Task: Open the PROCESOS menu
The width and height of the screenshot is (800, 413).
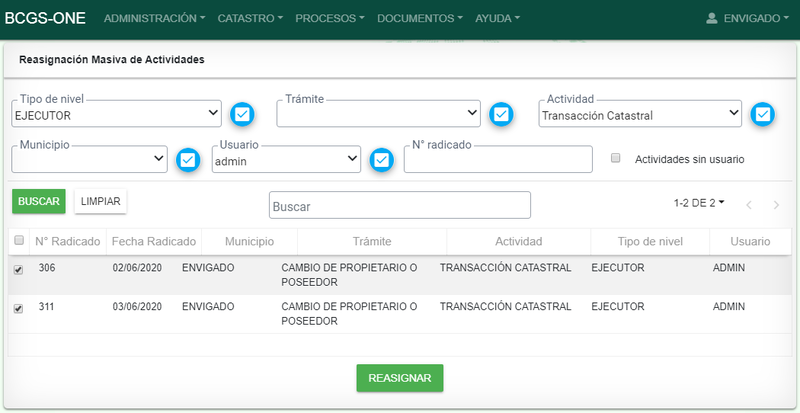Action: [x=330, y=18]
